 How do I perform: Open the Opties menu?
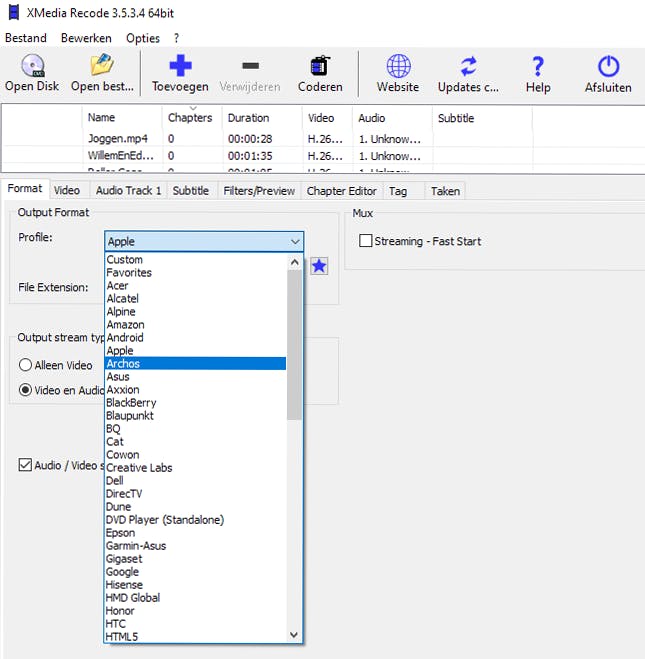(143, 38)
